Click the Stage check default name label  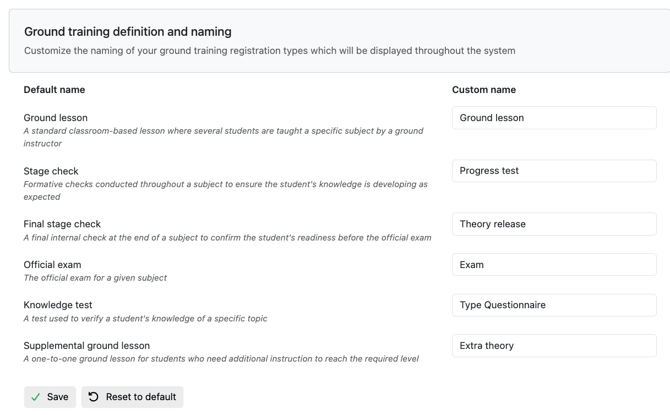pyautogui.click(x=51, y=171)
